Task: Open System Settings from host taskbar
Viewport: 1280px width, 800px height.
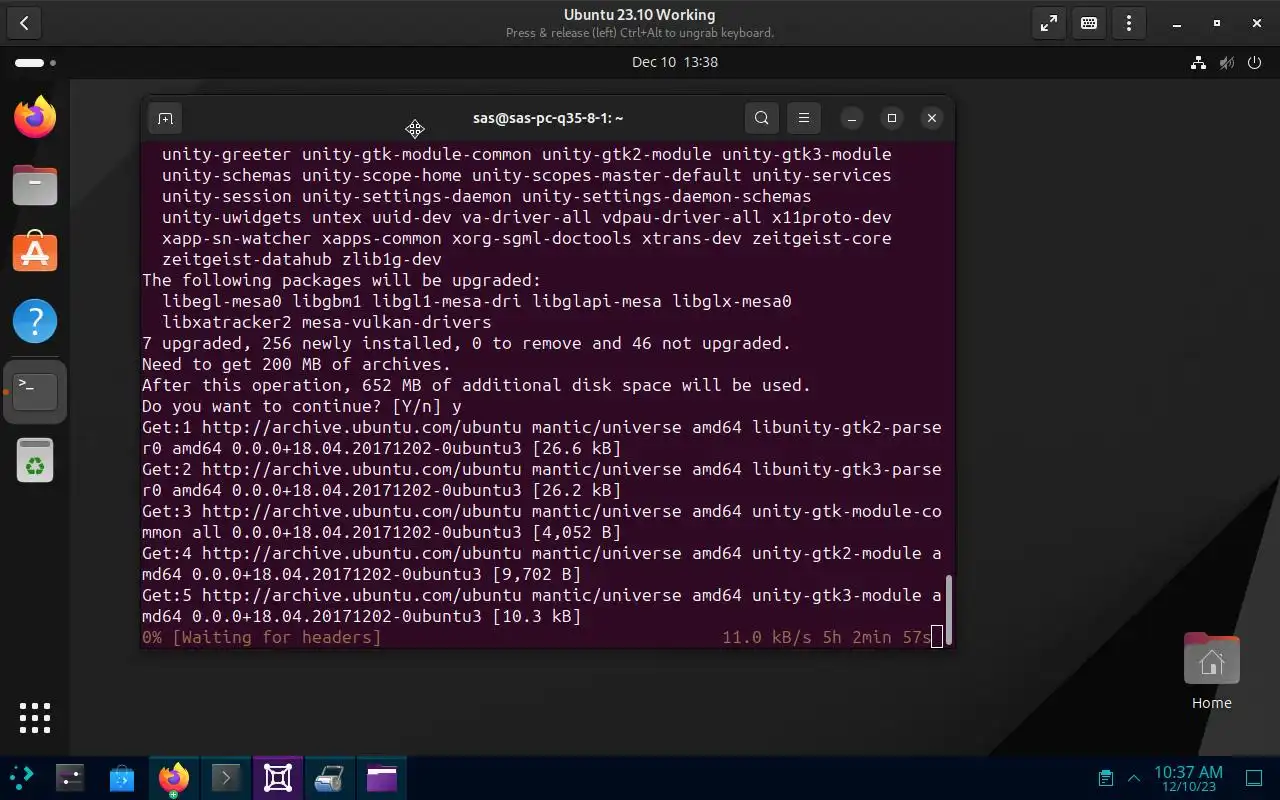Action: point(70,777)
